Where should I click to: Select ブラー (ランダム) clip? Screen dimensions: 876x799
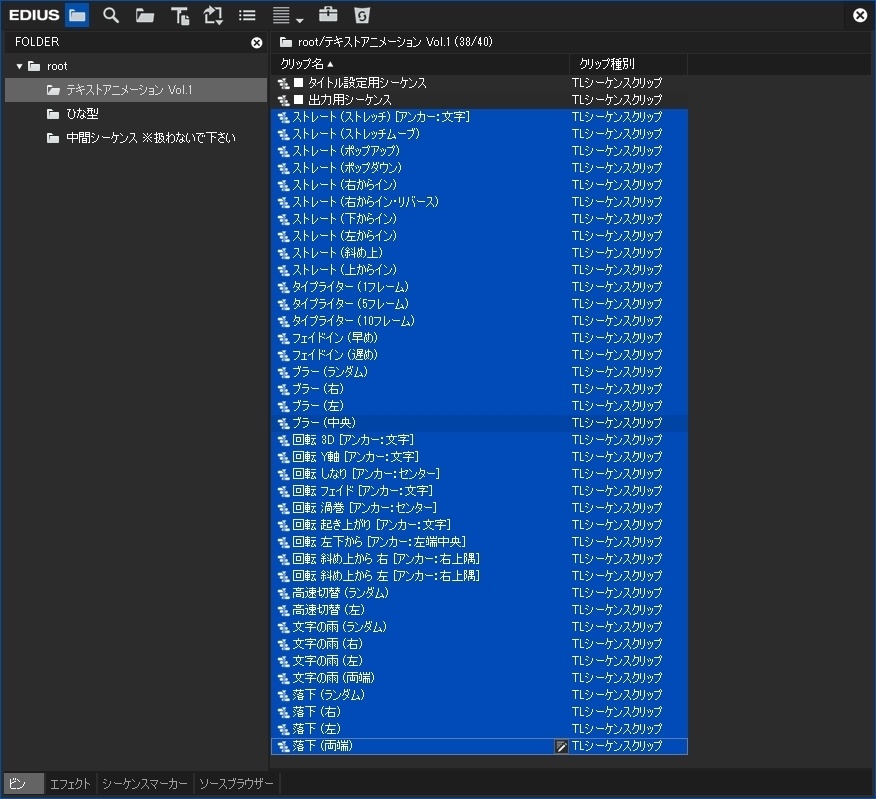point(479,372)
